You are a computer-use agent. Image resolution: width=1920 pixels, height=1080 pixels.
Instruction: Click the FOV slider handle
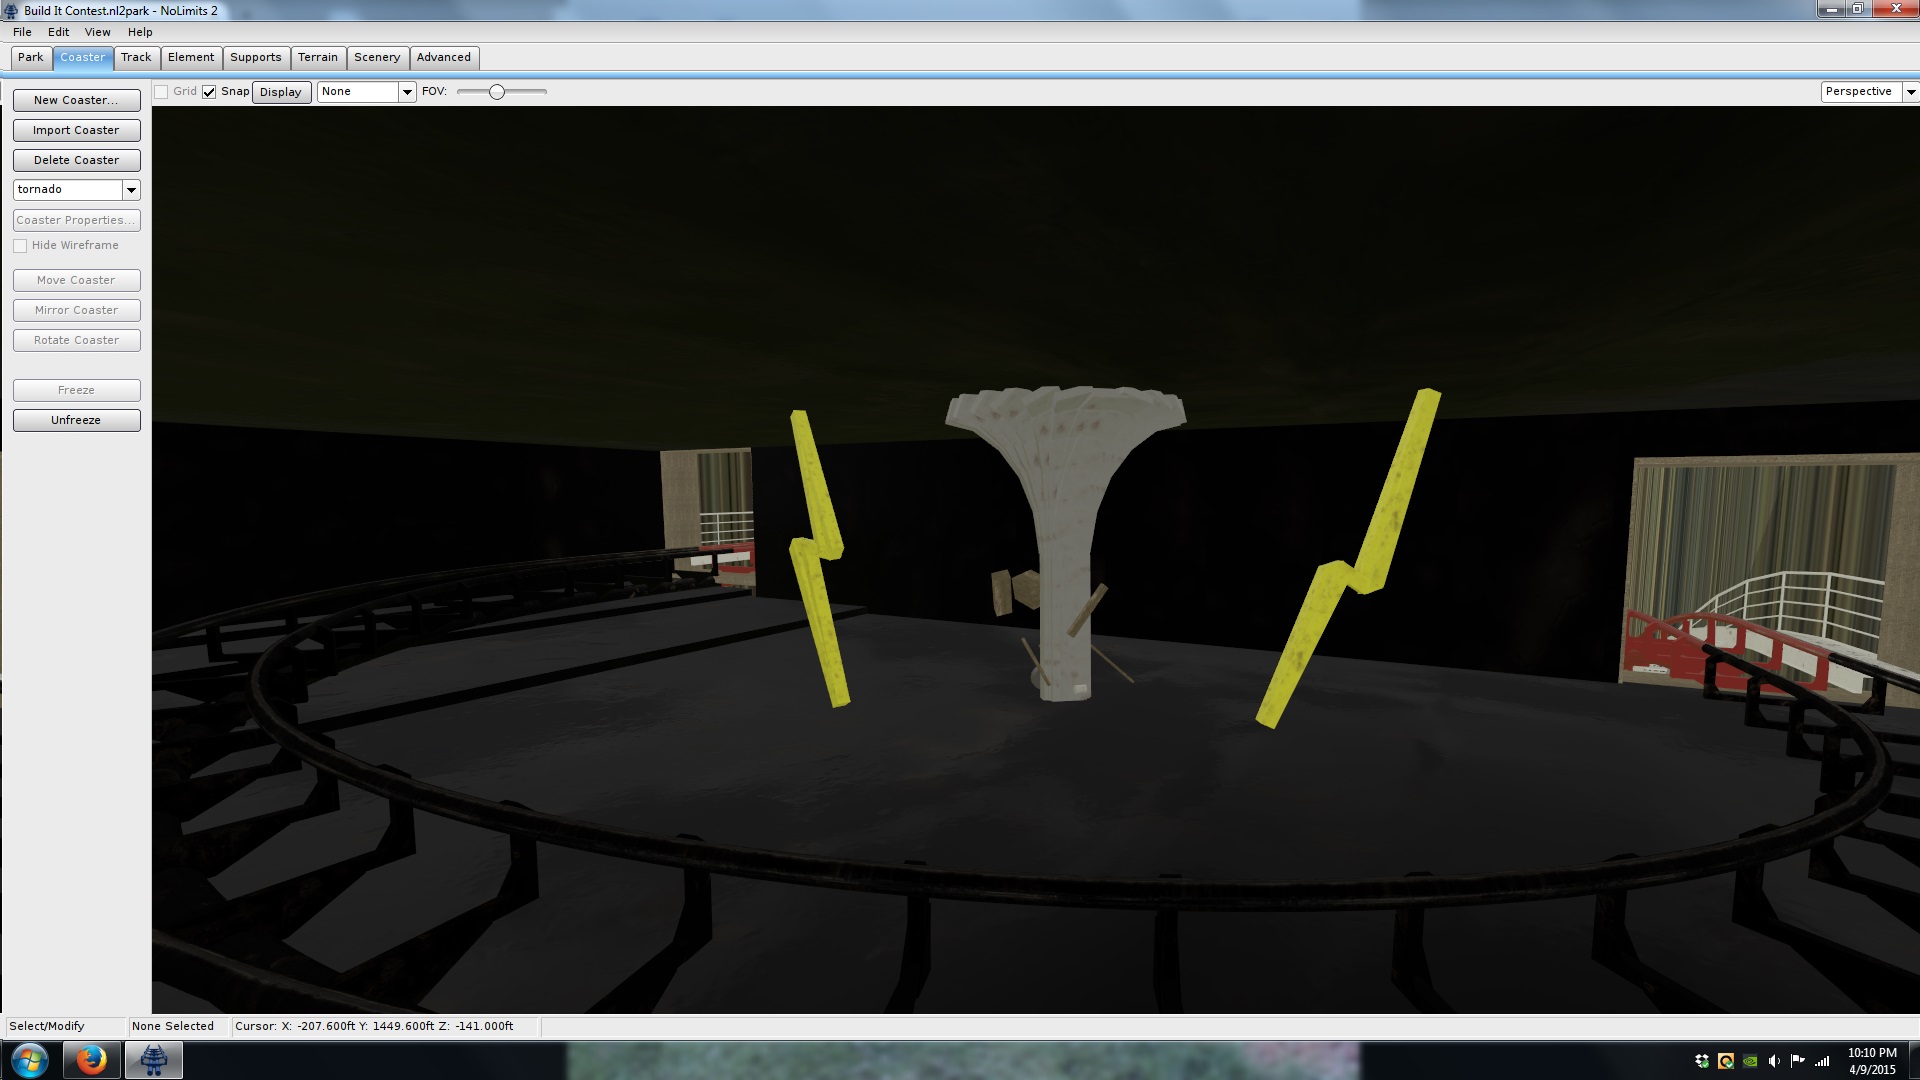(496, 92)
